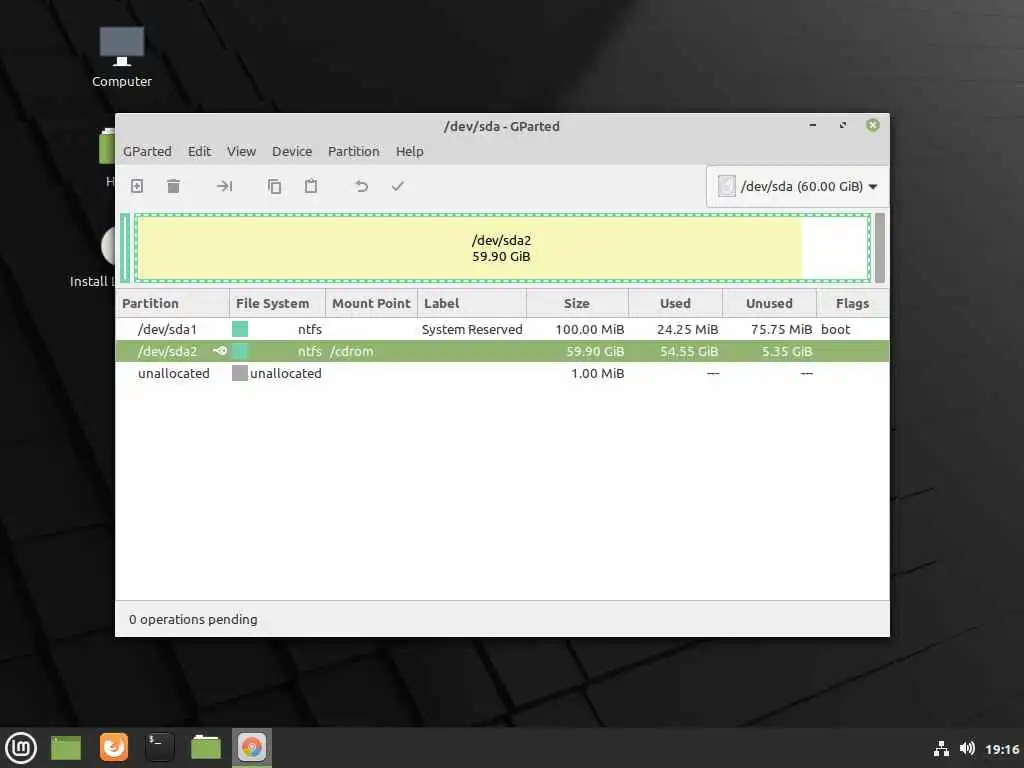1024x768 pixels.
Task: Click the ntfs color square for /dev/sda2
Action: 240,351
